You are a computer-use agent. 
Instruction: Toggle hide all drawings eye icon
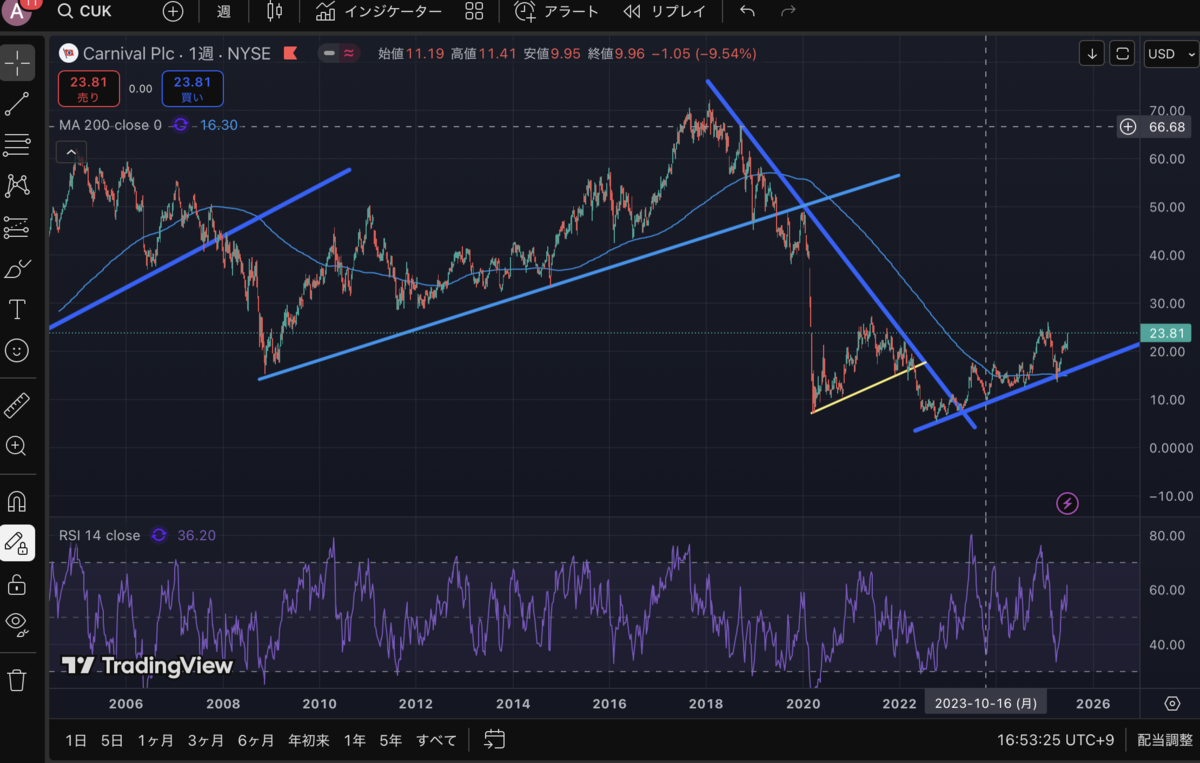[x=17, y=625]
